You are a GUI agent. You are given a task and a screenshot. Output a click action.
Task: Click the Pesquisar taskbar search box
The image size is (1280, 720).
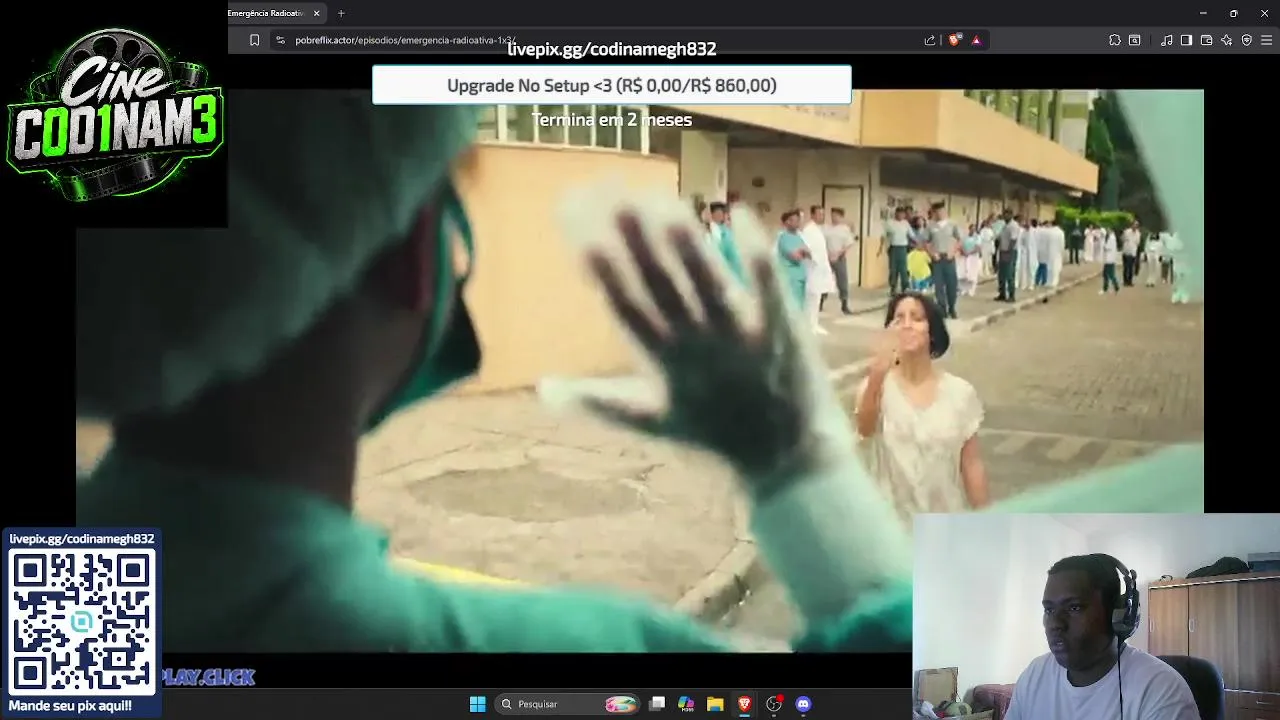click(567, 704)
